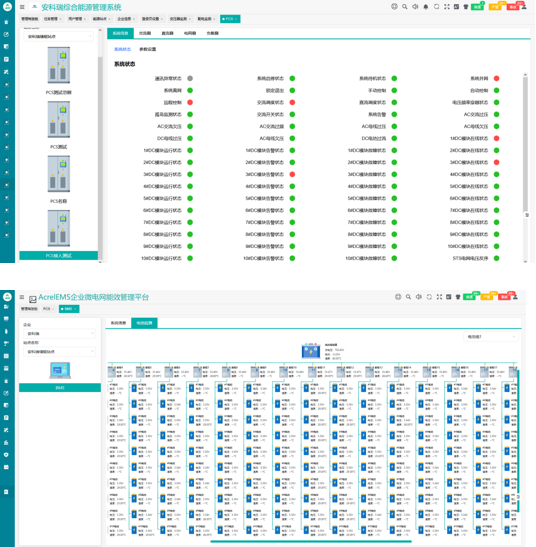Screen dimensions: 536x547
Task: Open user profile icon in AcrelEMS window header
Action: (x=515, y=297)
